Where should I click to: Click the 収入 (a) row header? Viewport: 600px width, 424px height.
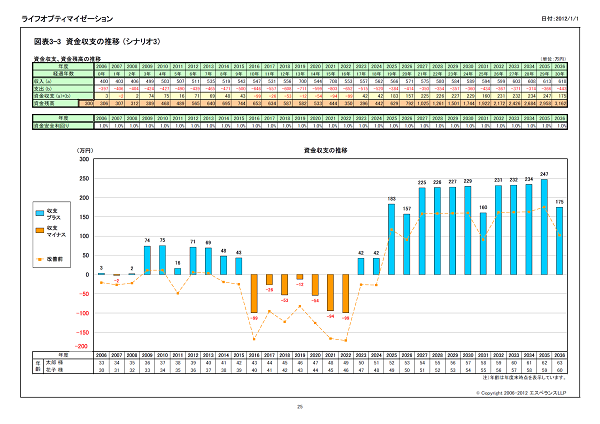[43, 82]
